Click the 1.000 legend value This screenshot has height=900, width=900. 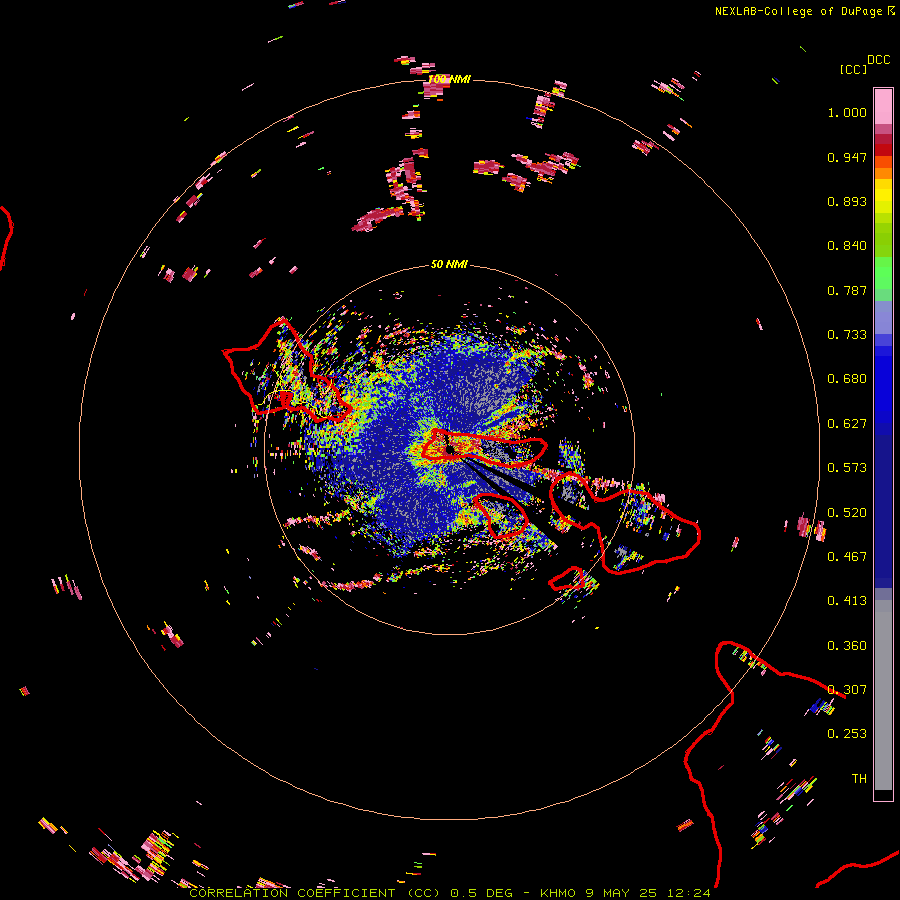pos(847,112)
